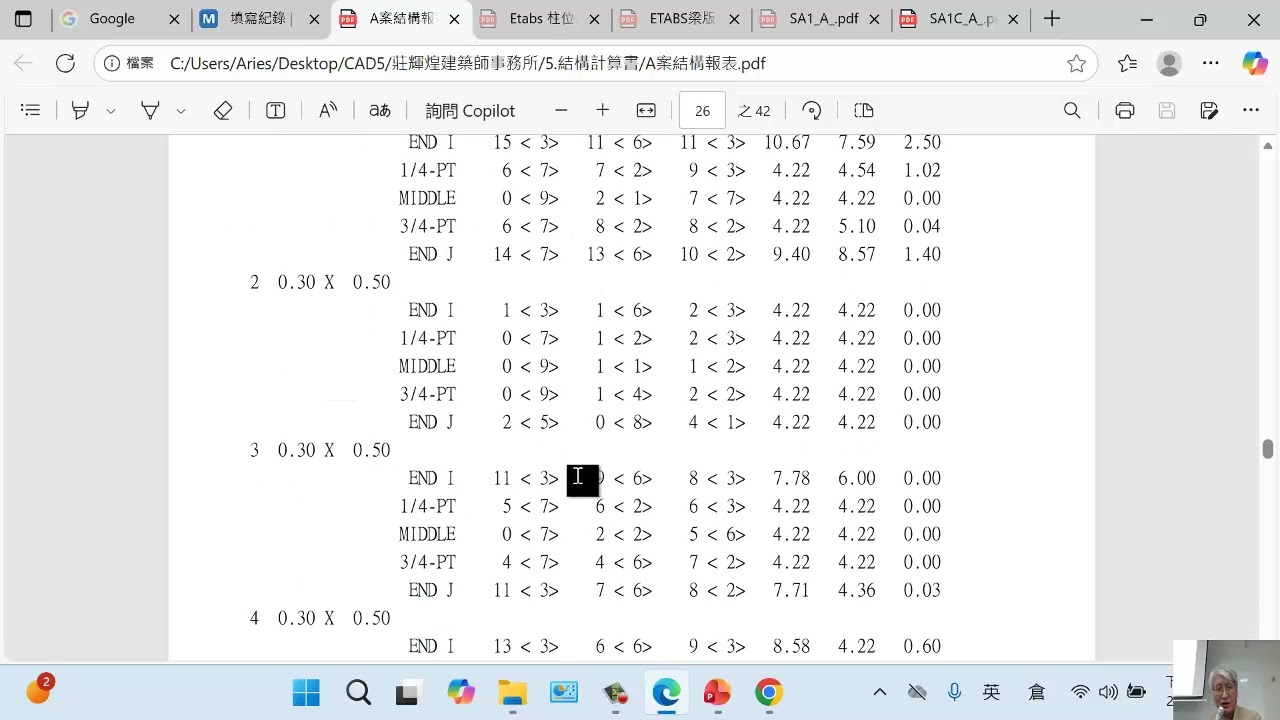Toggle the 英 input language indicator
Screen dimensions: 1280x720
991,692
